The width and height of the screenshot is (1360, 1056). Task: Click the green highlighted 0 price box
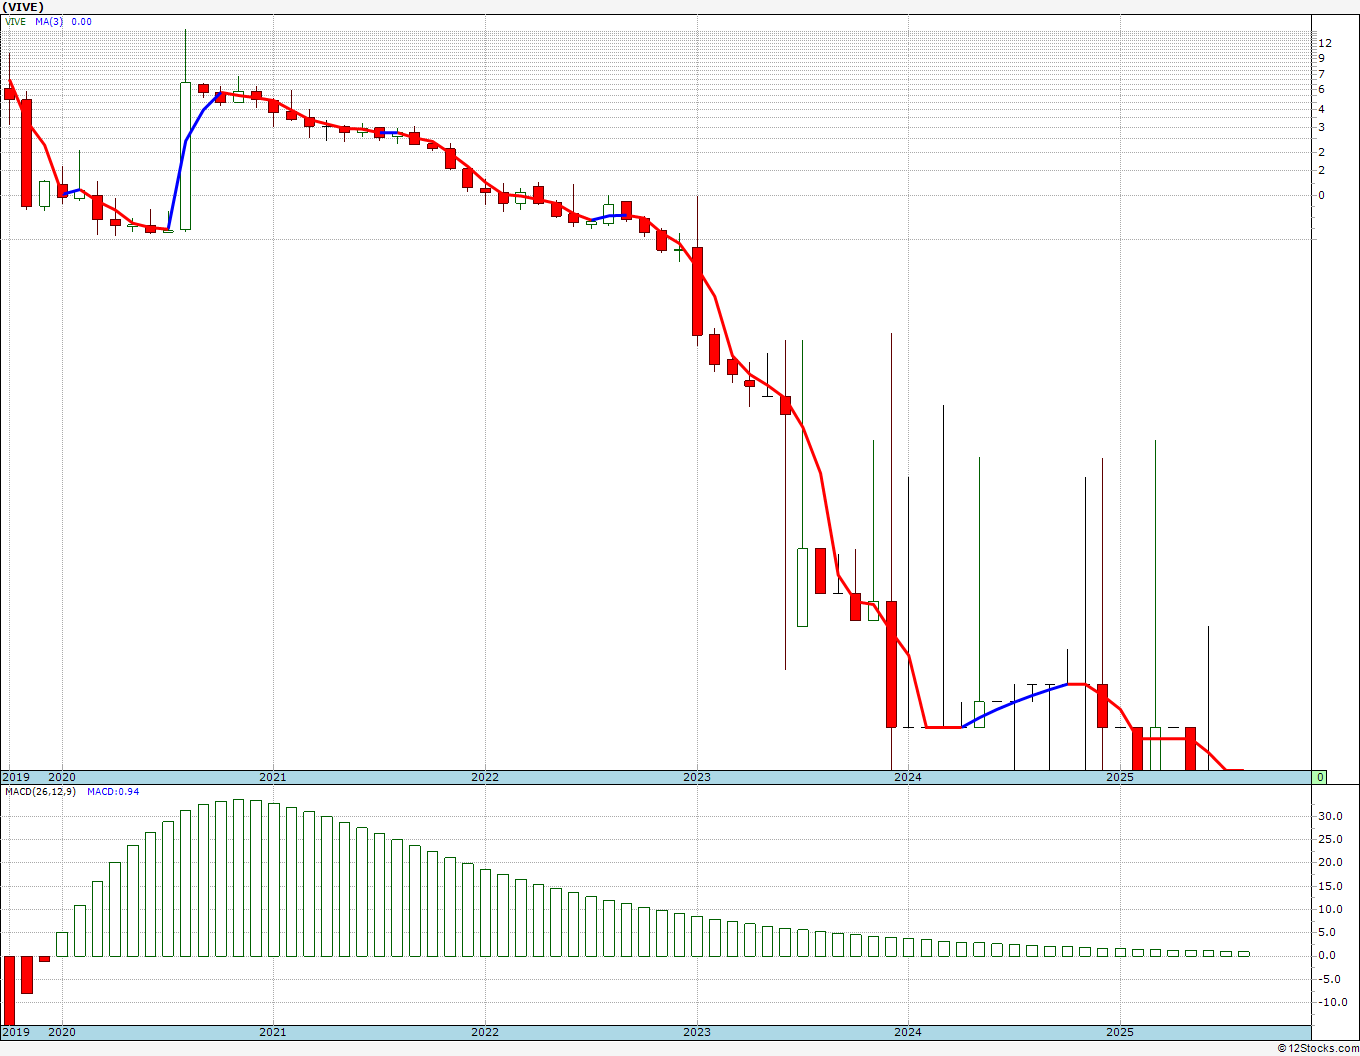coord(1320,777)
